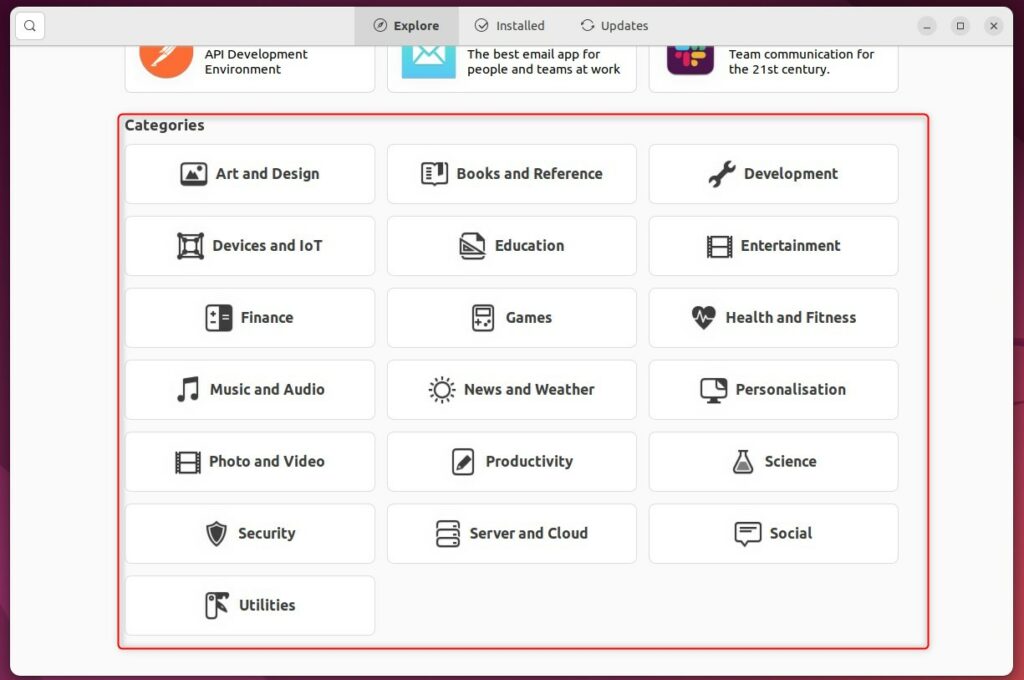Open the Books and Reference book icon
The width and height of the screenshot is (1024, 680).
pos(434,174)
